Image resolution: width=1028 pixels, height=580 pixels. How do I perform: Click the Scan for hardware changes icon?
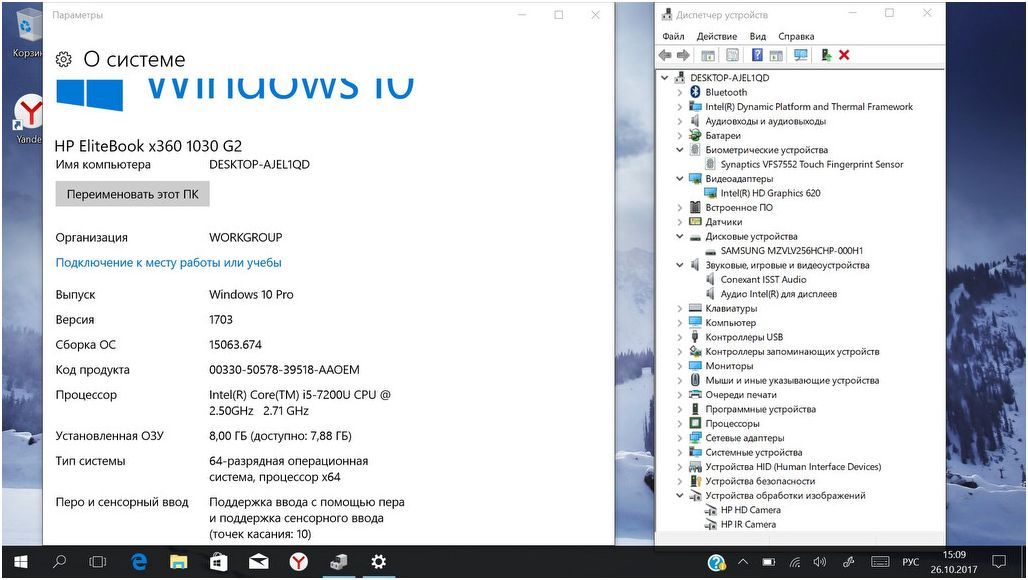[x=801, y=55]
